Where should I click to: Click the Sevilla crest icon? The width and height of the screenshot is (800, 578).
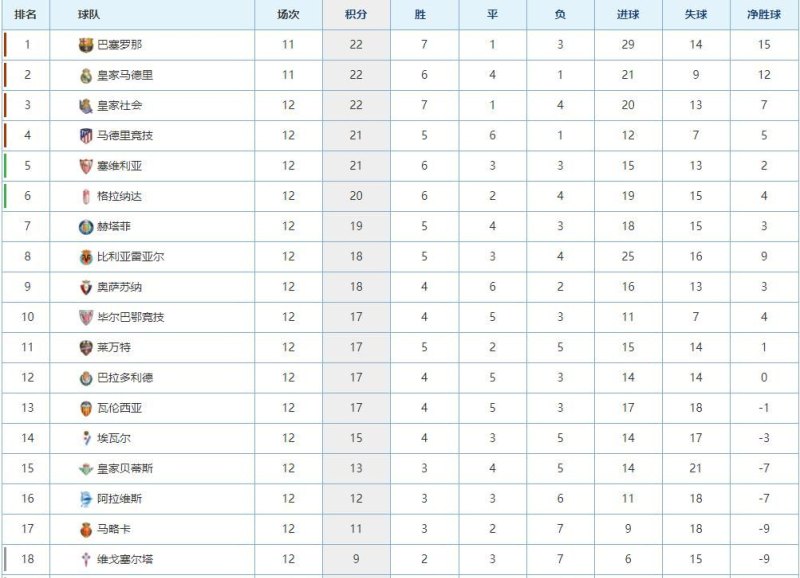(85, 166)
